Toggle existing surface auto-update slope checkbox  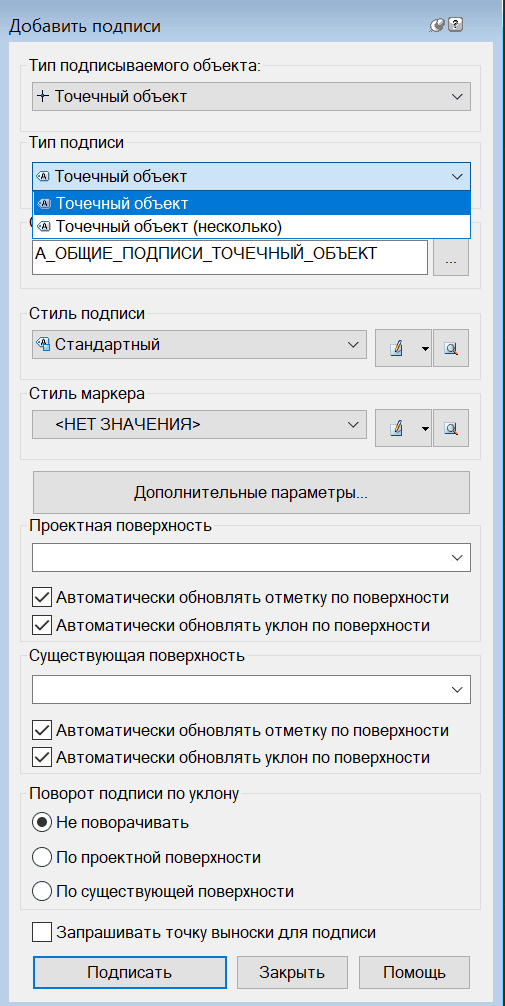42,757
